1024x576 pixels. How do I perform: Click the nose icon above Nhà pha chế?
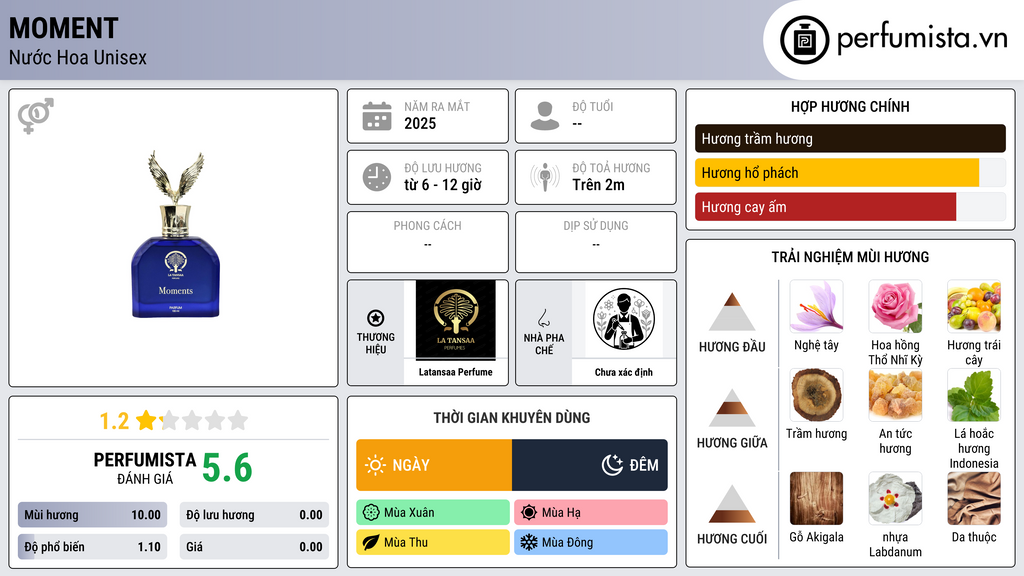543,318
